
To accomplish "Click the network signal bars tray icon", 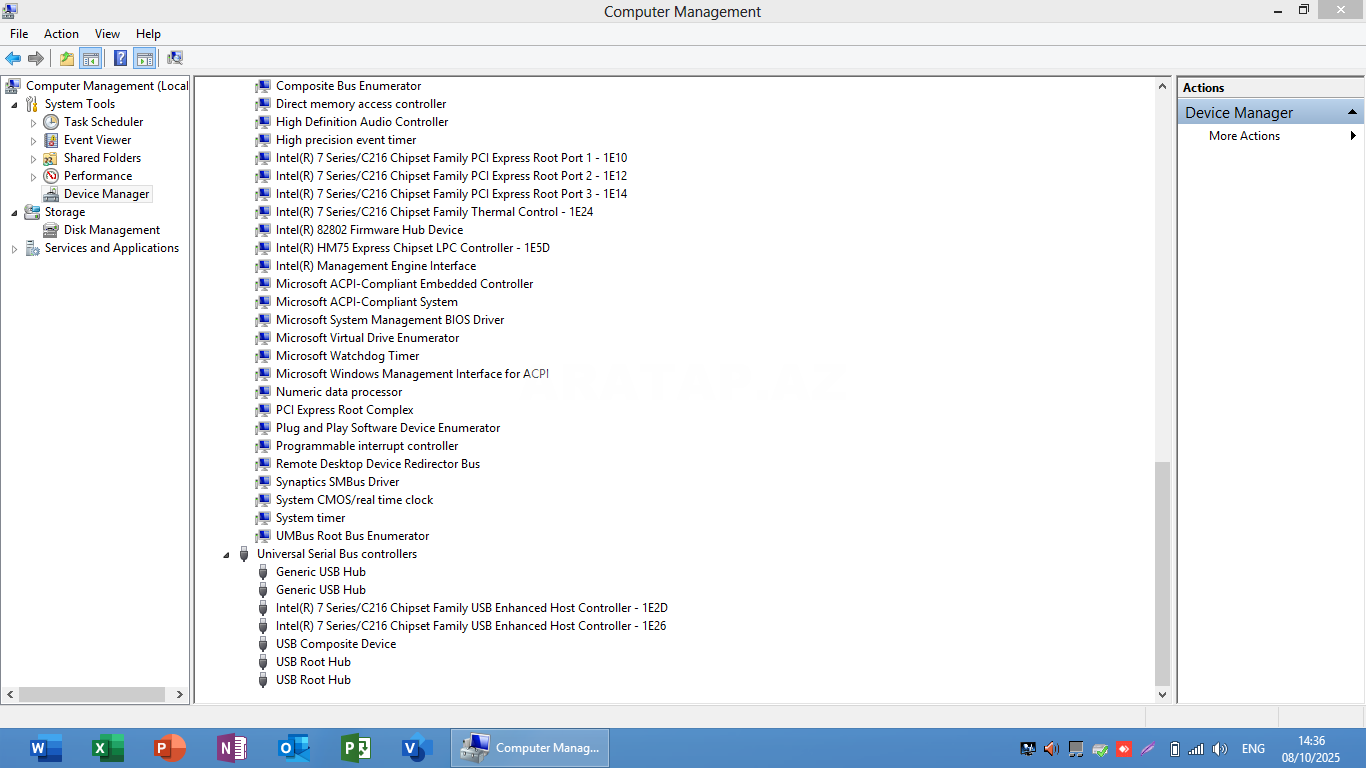I will [x=1197, y=749].
